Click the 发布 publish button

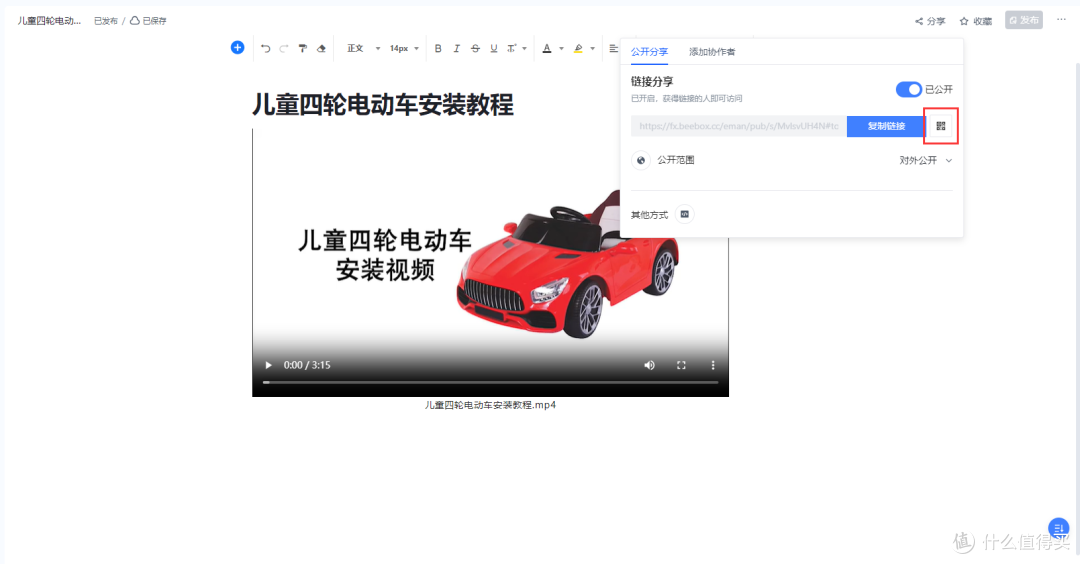[x=1024, y=20]
